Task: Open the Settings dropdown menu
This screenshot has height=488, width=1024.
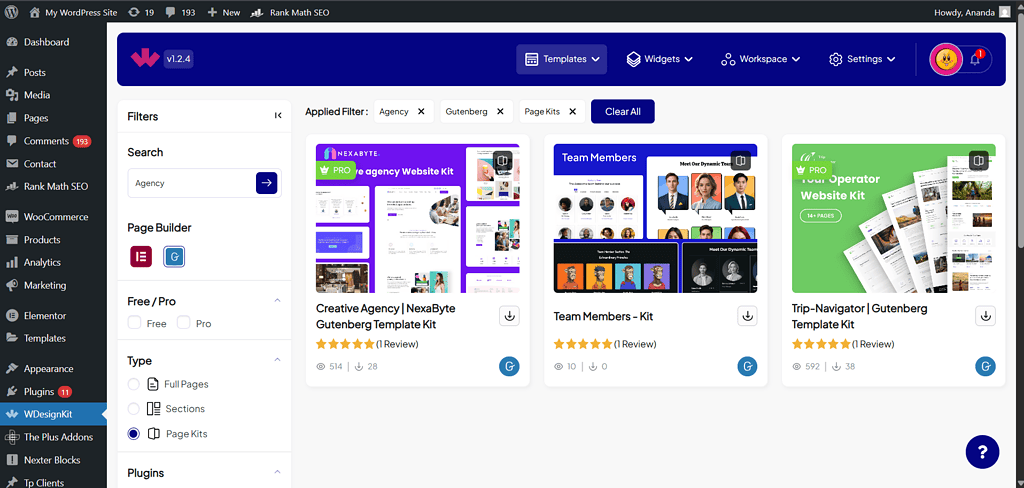Action: point(862,59)
